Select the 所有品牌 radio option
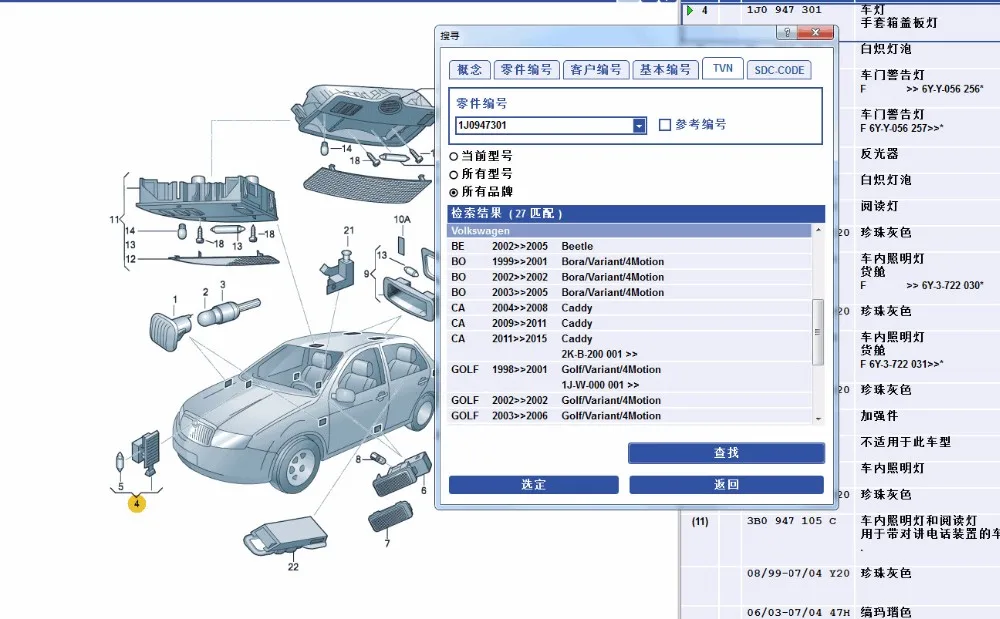This screenshot has height=619, width=1000. [453, 192]
